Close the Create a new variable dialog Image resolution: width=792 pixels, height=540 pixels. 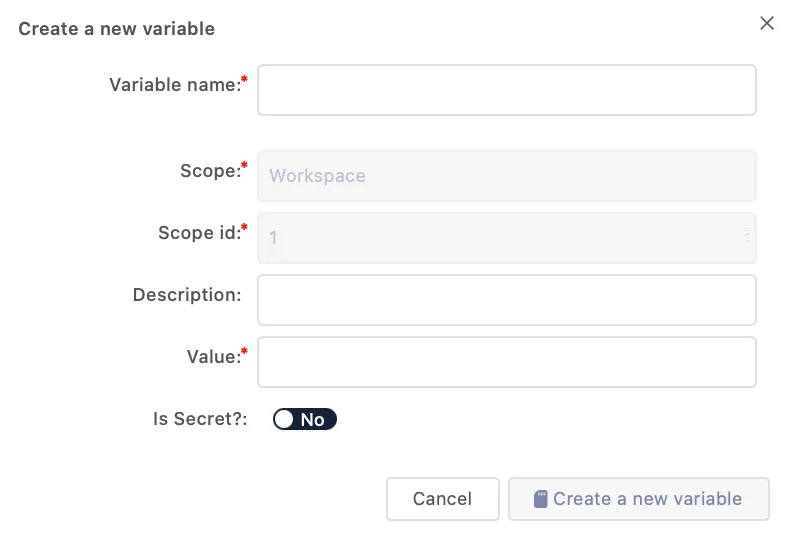click(x=767, y=23)
